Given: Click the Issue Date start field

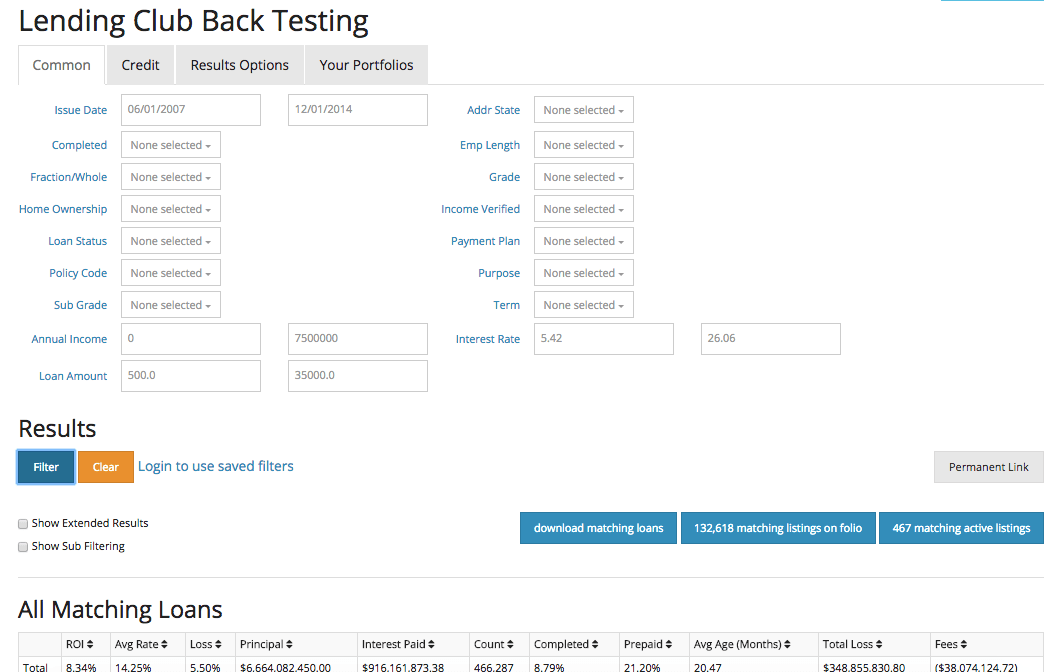Looking at the screenshot, I should [x=190, y=111].
